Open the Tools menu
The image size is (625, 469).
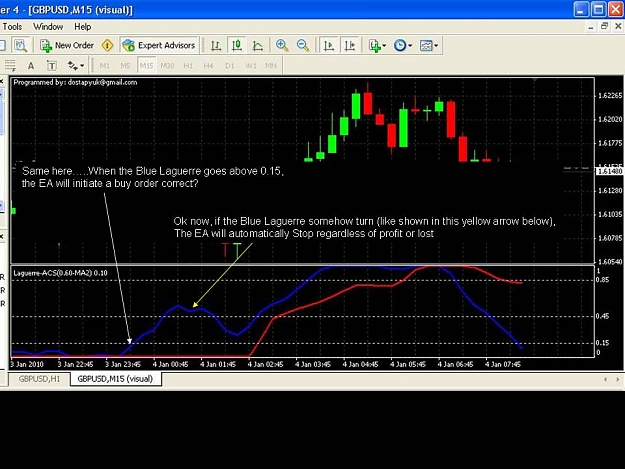click(x=12, y=27)
